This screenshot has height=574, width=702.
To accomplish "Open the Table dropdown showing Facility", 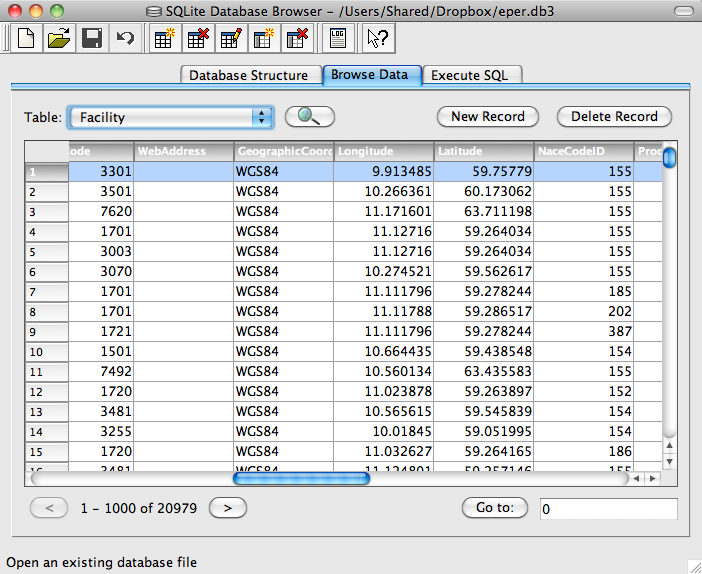I will (x=170, y=117).
